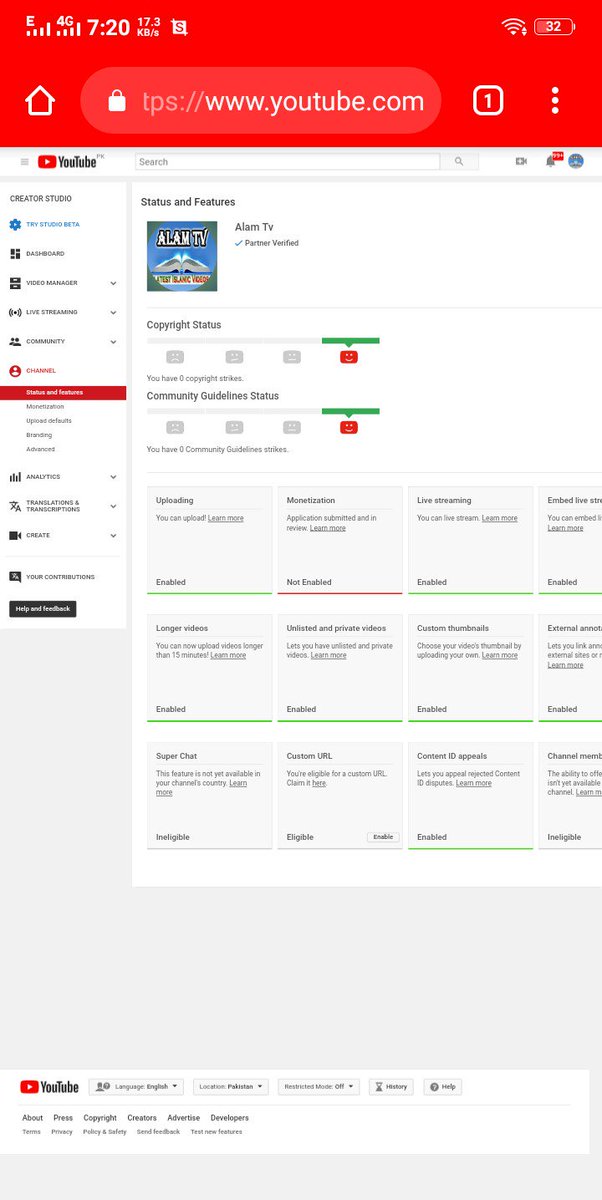Click Learn more in the Uploading card

pos(226,518)
